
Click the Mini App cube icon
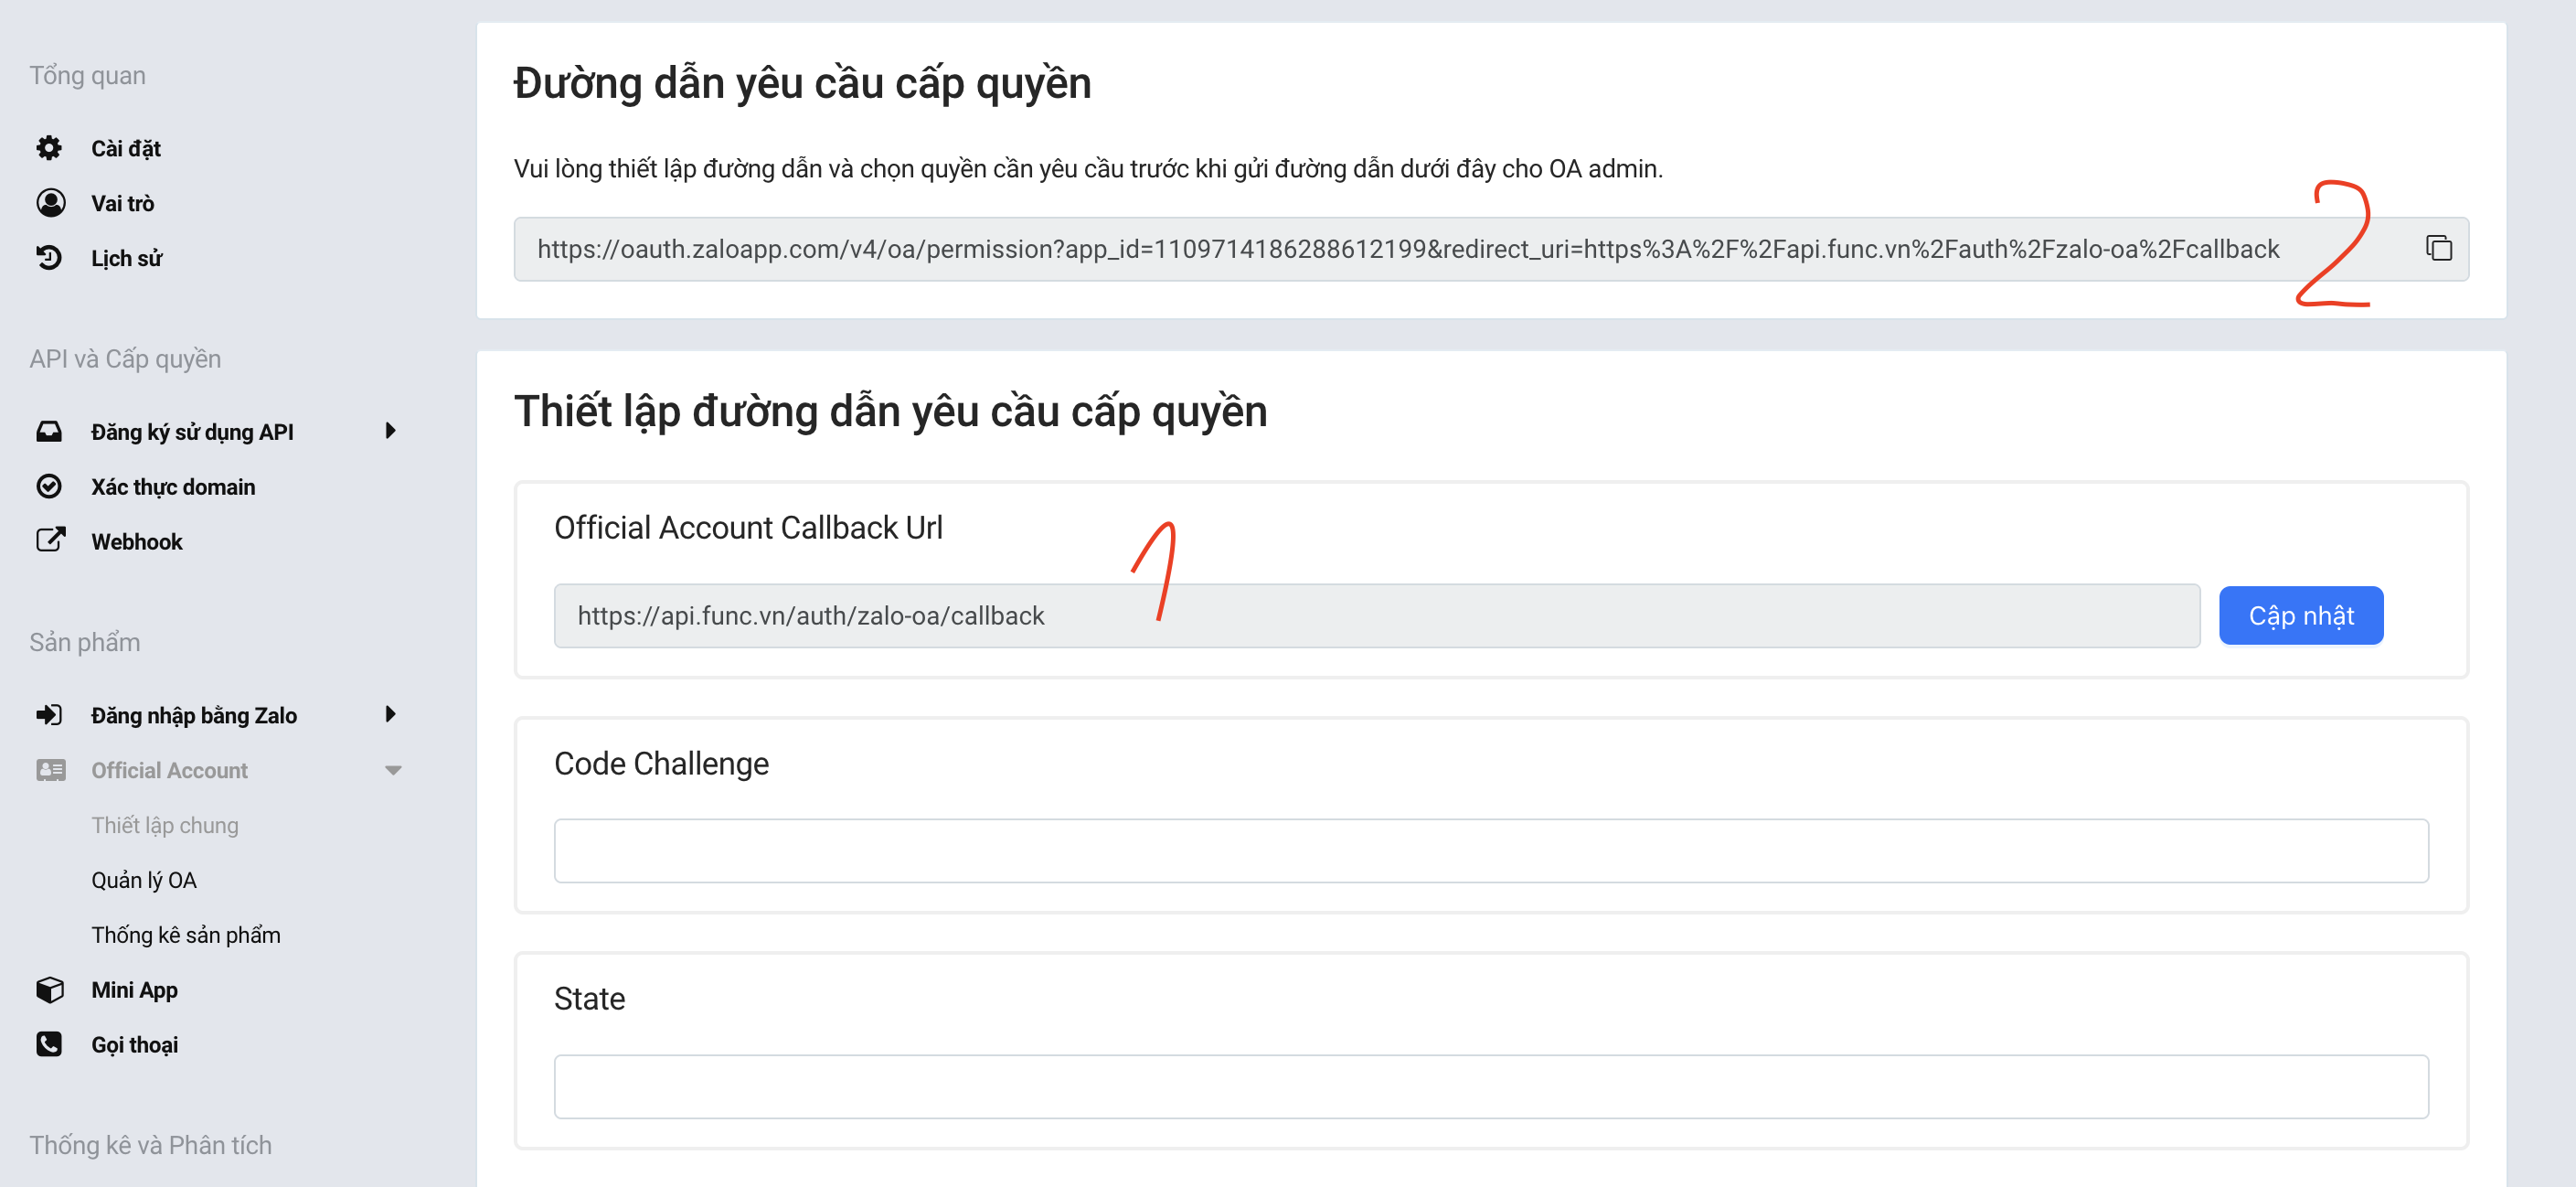50,990
